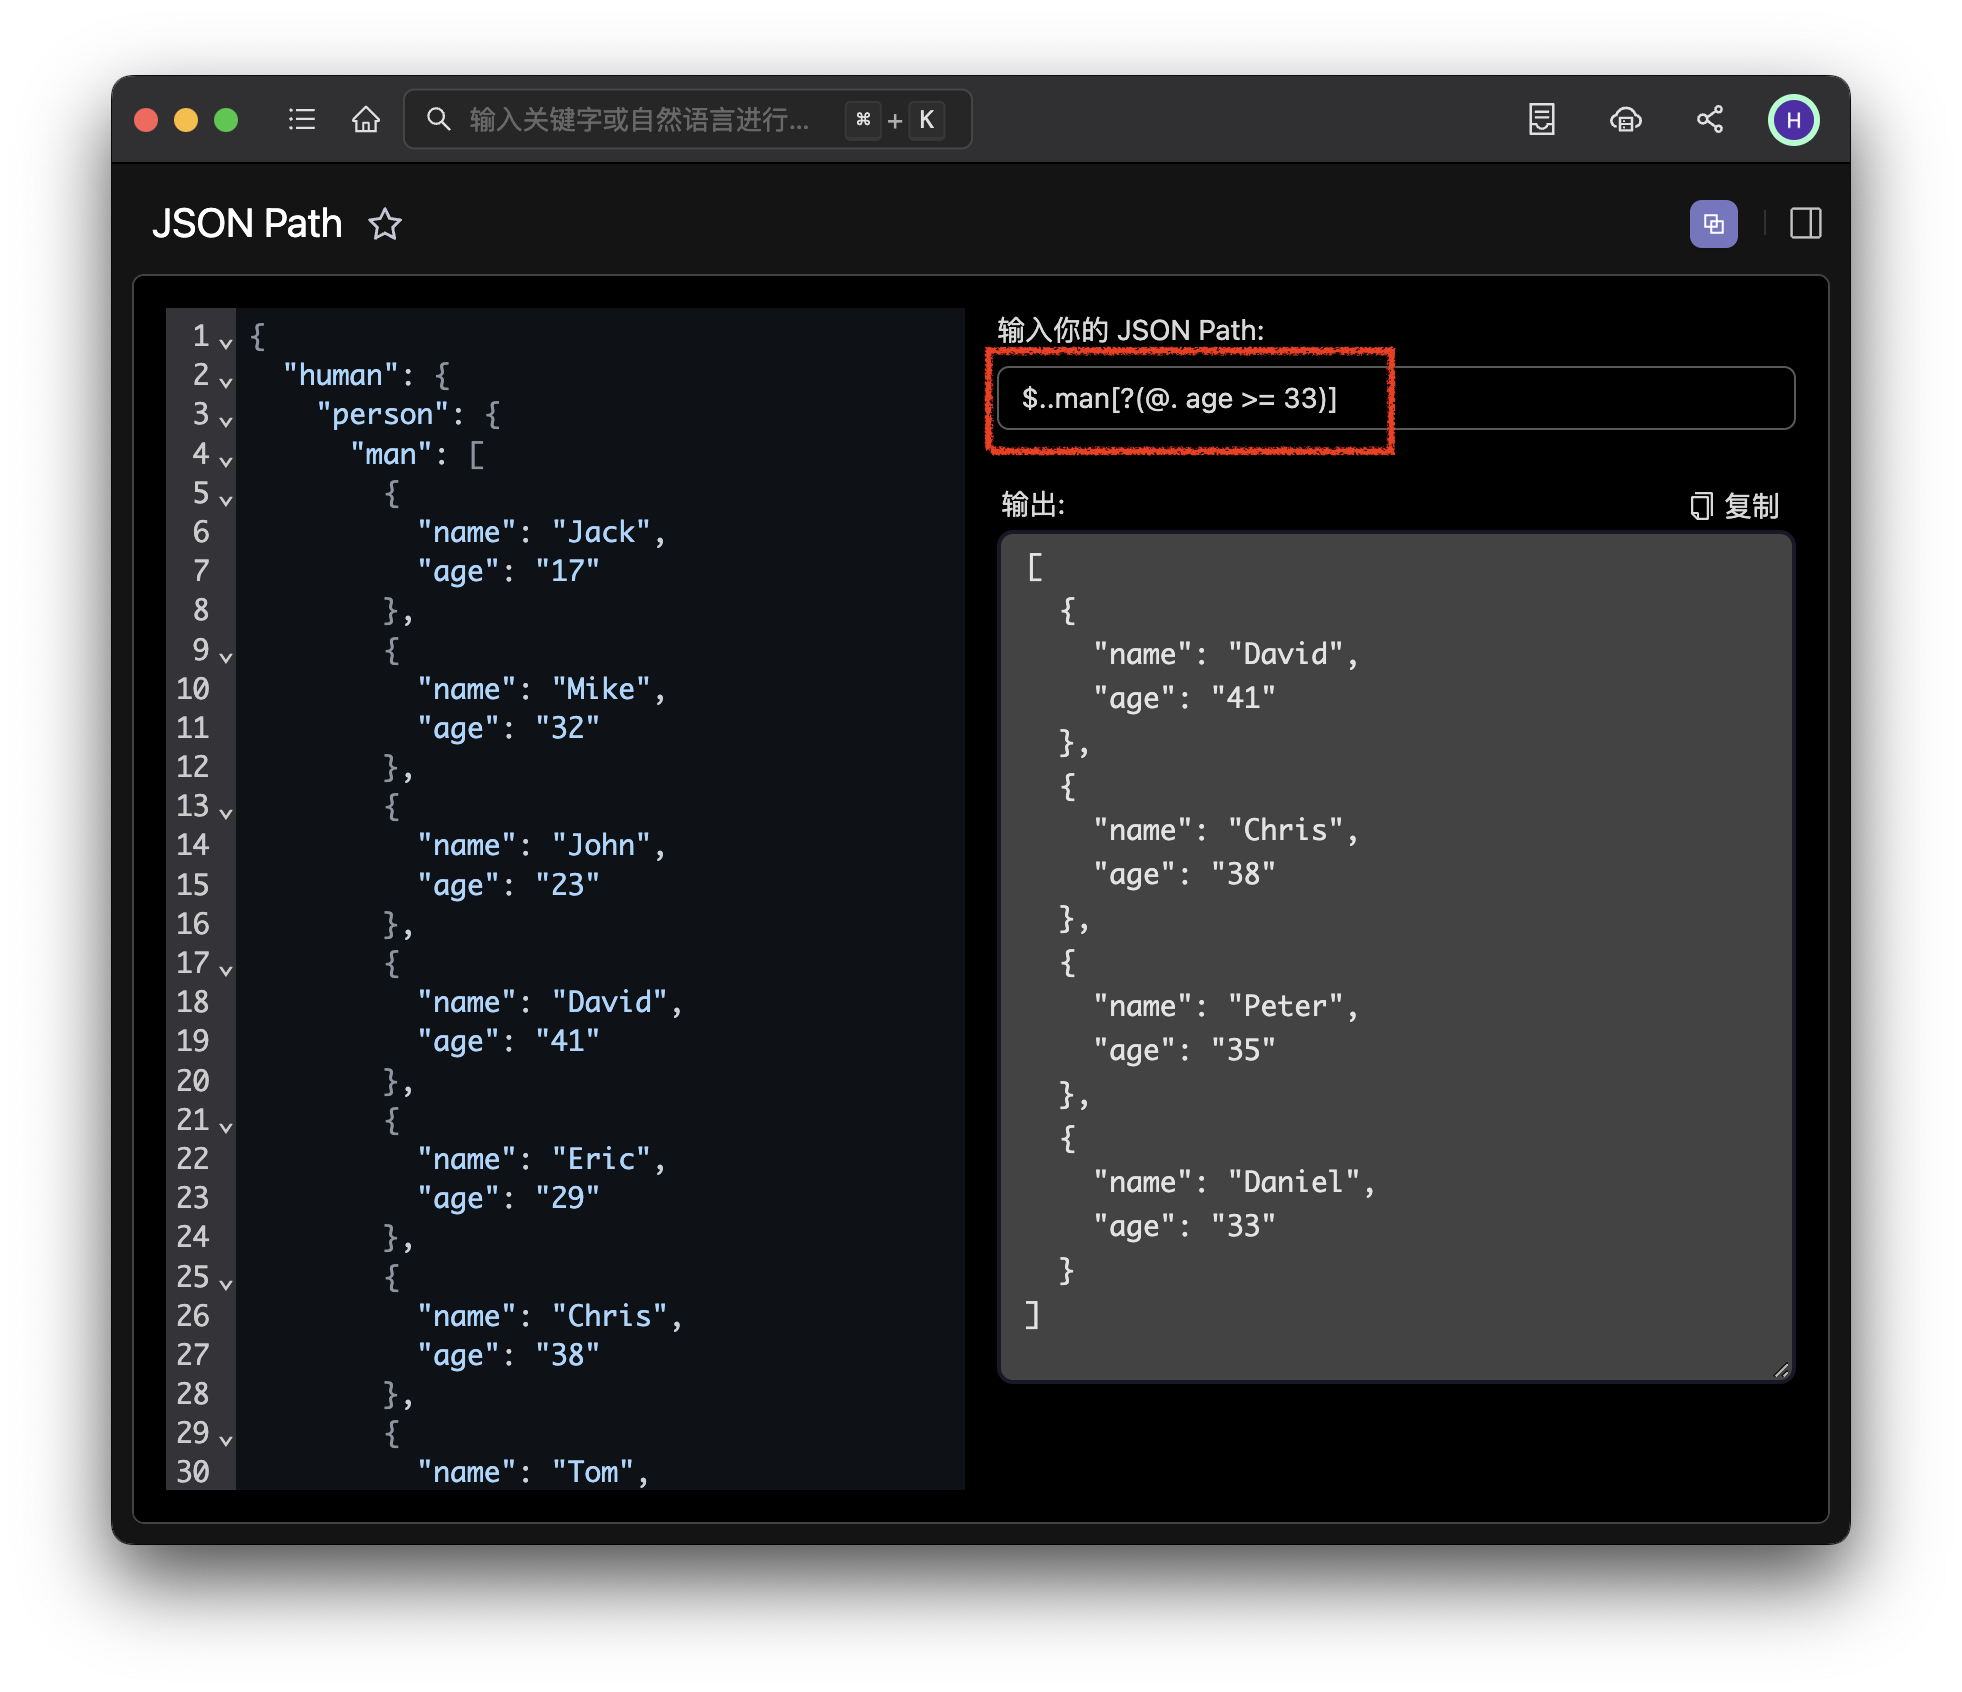Click the search magnifier icon

(x=439, y=120)
